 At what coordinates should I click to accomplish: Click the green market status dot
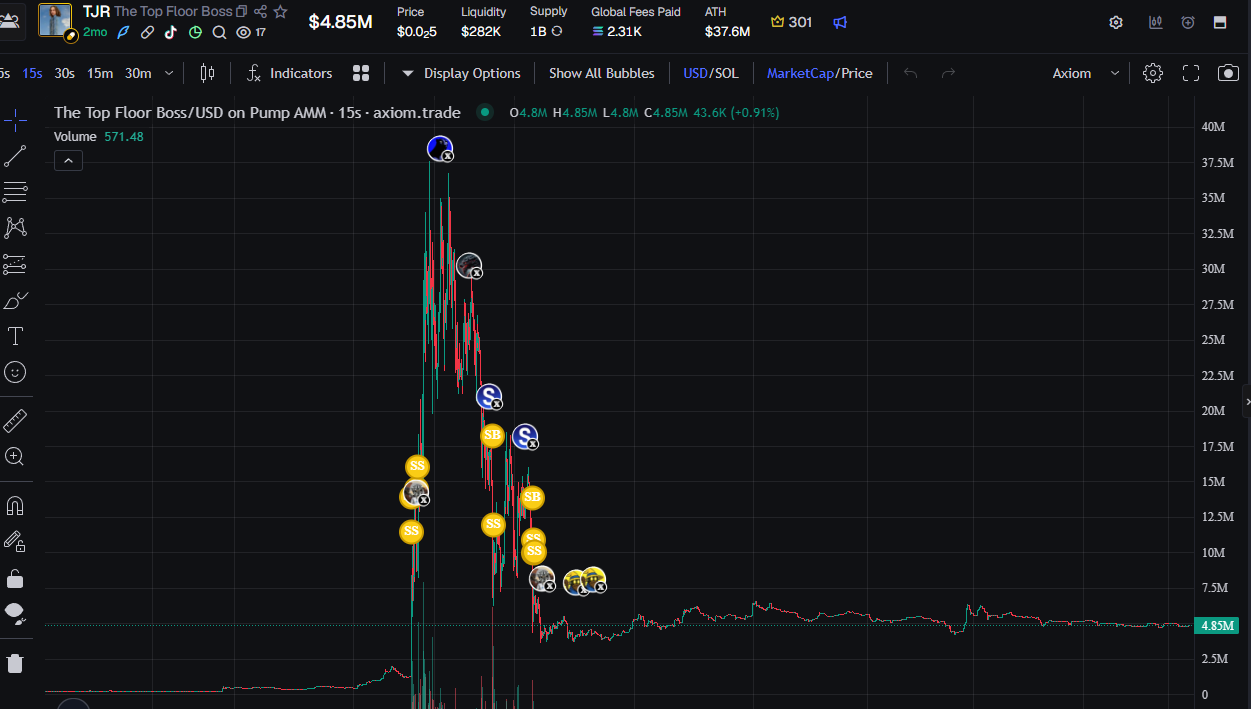(485, 113)
